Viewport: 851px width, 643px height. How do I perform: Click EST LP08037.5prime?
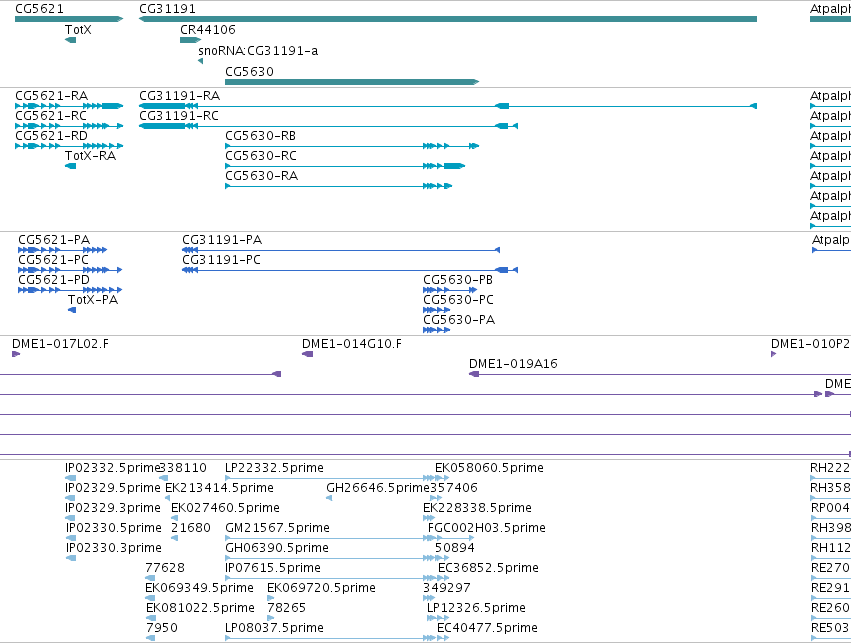[x=274, y=628]
